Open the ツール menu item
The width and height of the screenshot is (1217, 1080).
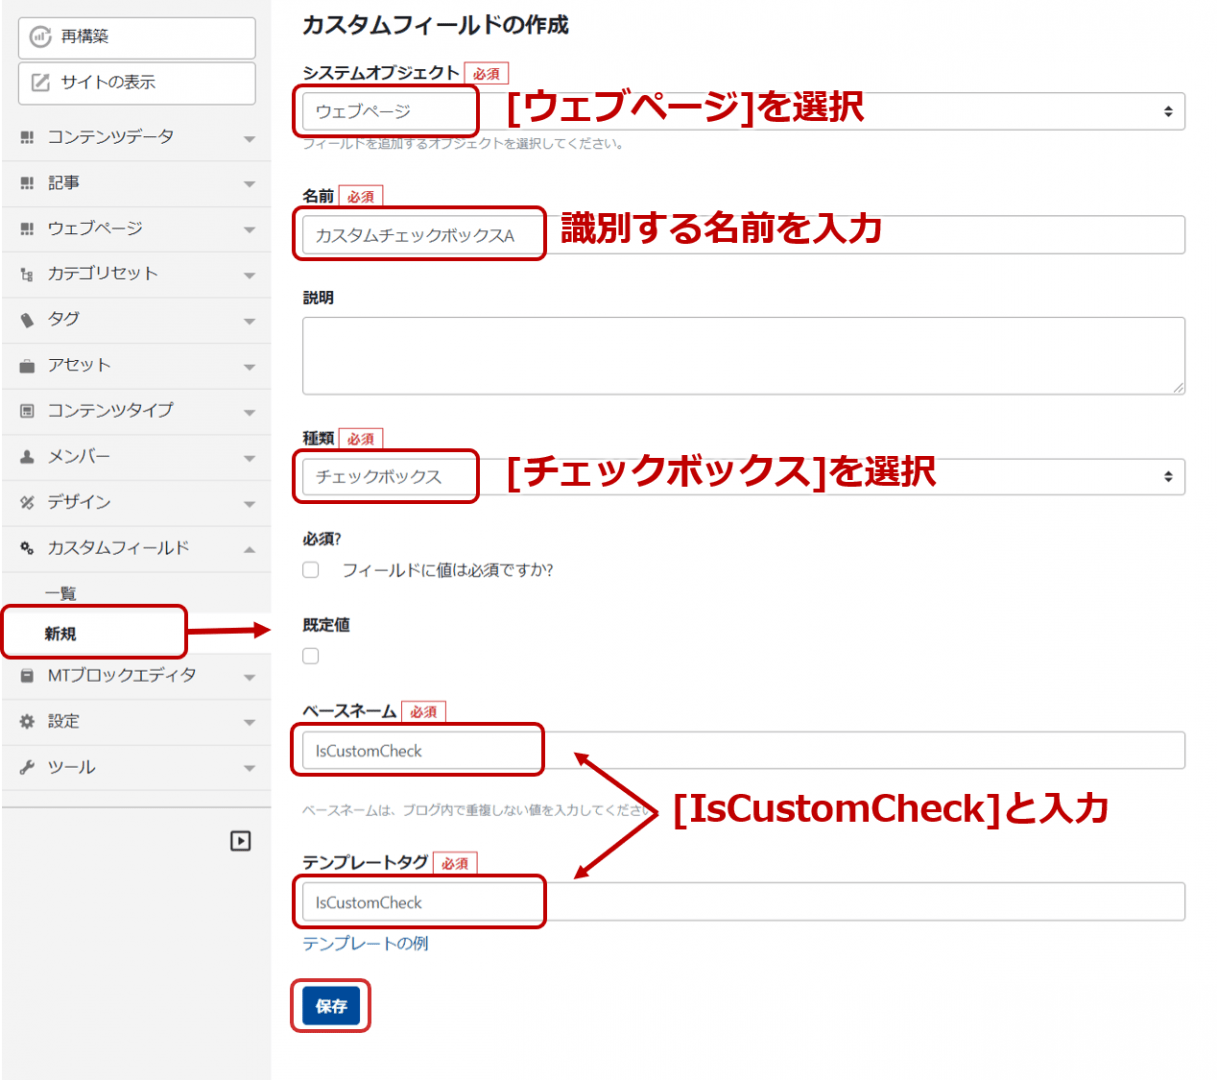coord(136,768)
